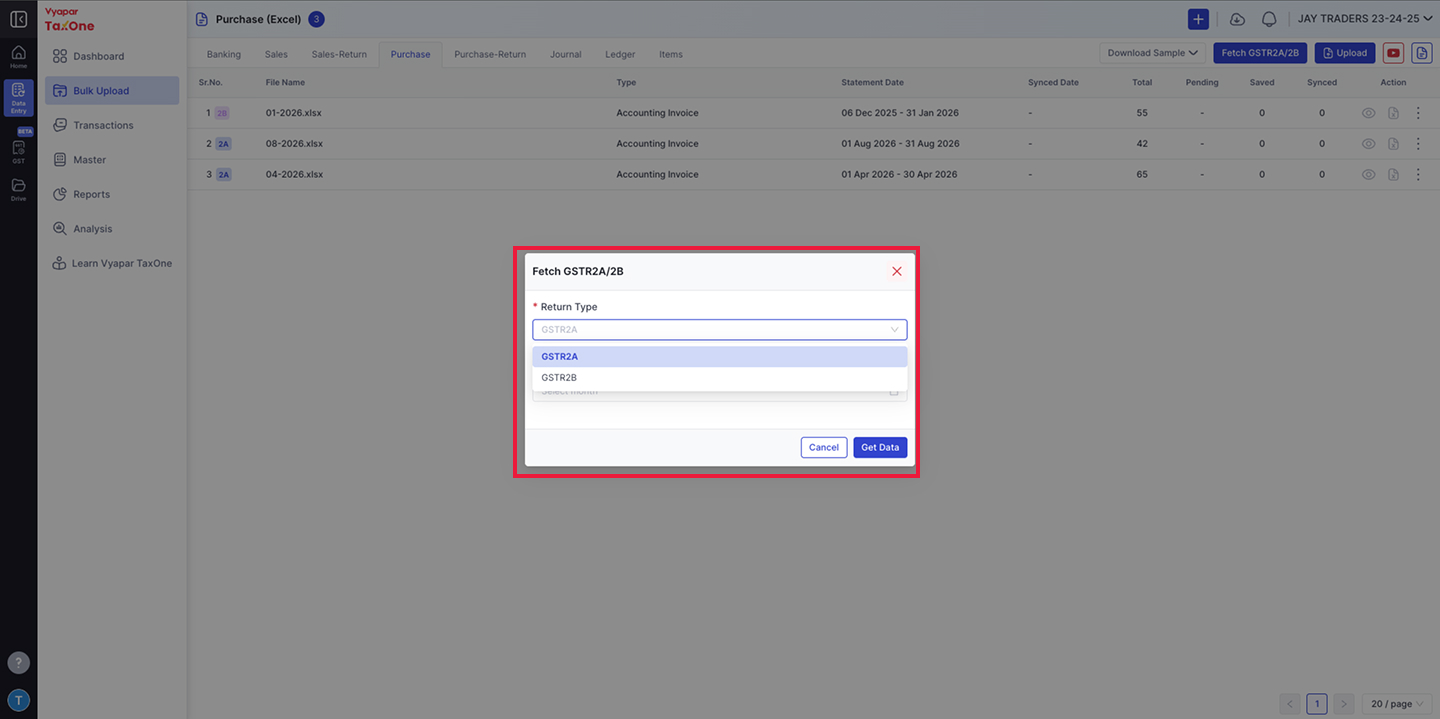Screen dimensions: 1440x719
Task: Switch to the Banking tab
Action: pyautogui.click(x=224, y=54)
